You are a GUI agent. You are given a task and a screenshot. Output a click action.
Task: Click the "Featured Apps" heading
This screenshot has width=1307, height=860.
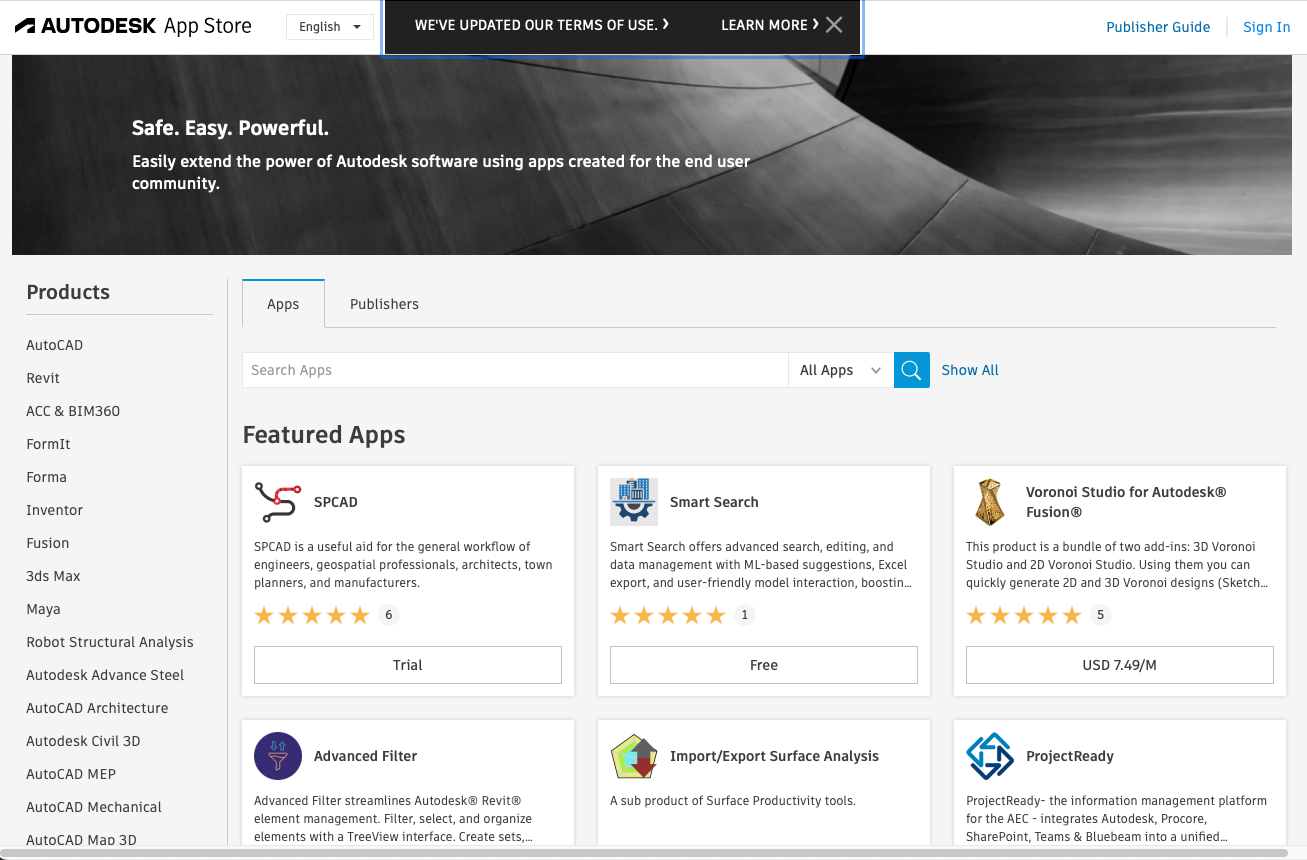click(x=324, y=435)
